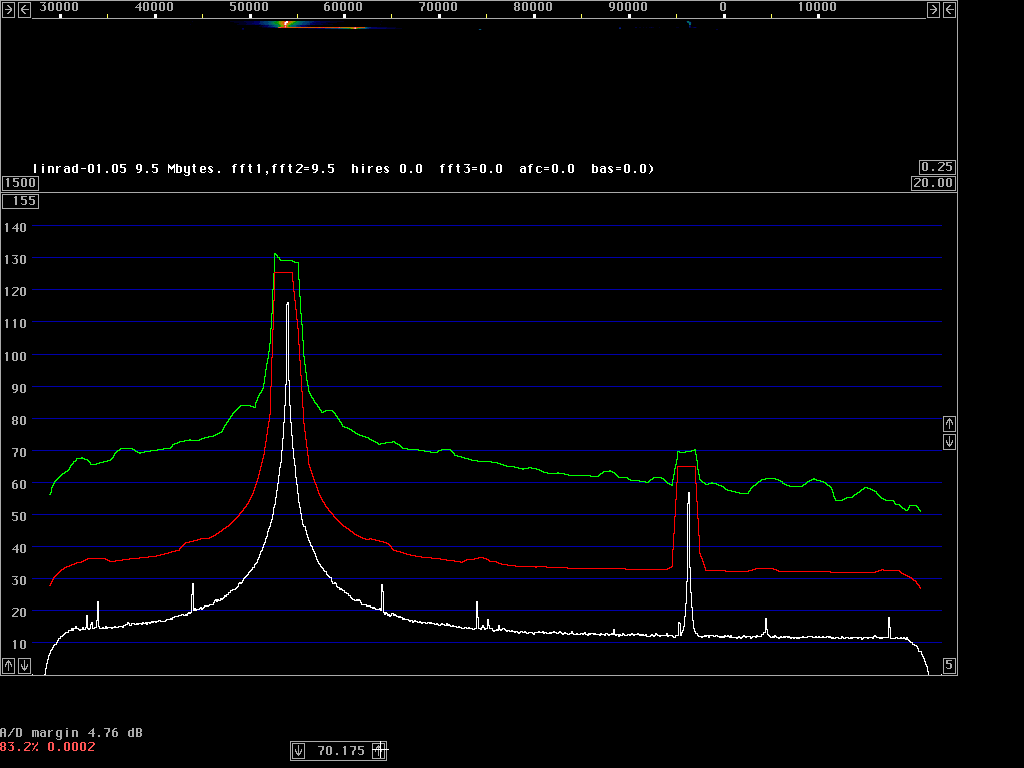Click the 1500 parameter box
1024x768 pixels.
pyautogui.click(x=20, y=183)
